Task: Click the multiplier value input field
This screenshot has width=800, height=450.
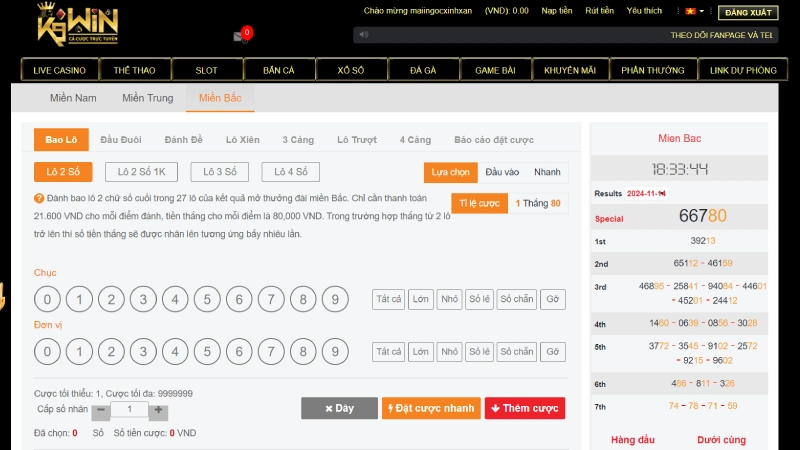Action: click(x=130, y=409)
